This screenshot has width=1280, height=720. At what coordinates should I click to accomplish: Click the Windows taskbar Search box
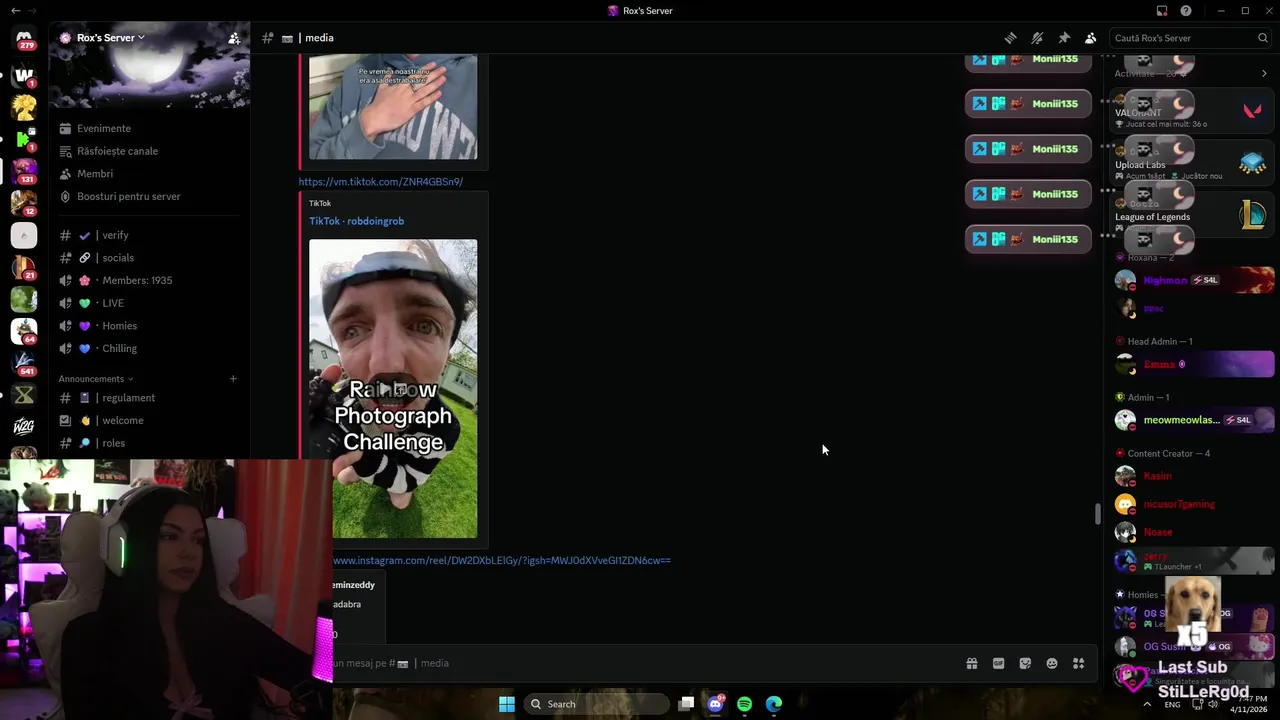(x=596, y=704)
